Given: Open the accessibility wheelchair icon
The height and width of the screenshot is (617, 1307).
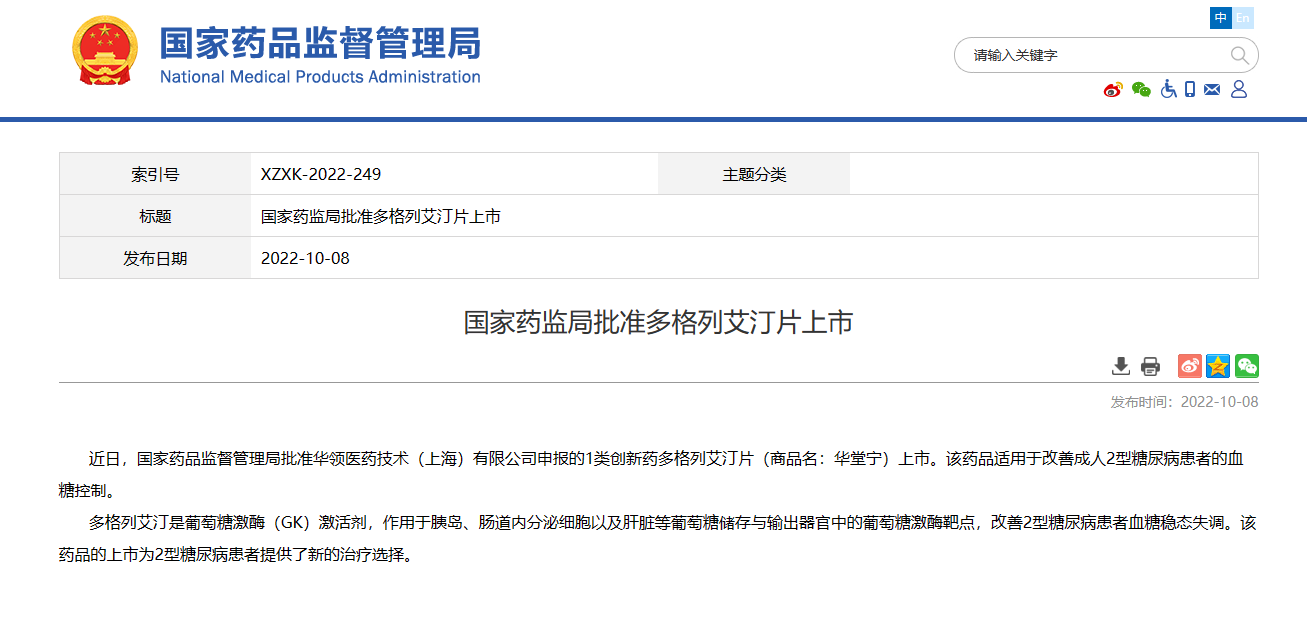Looking at the screenshot, I should 1168,90.
